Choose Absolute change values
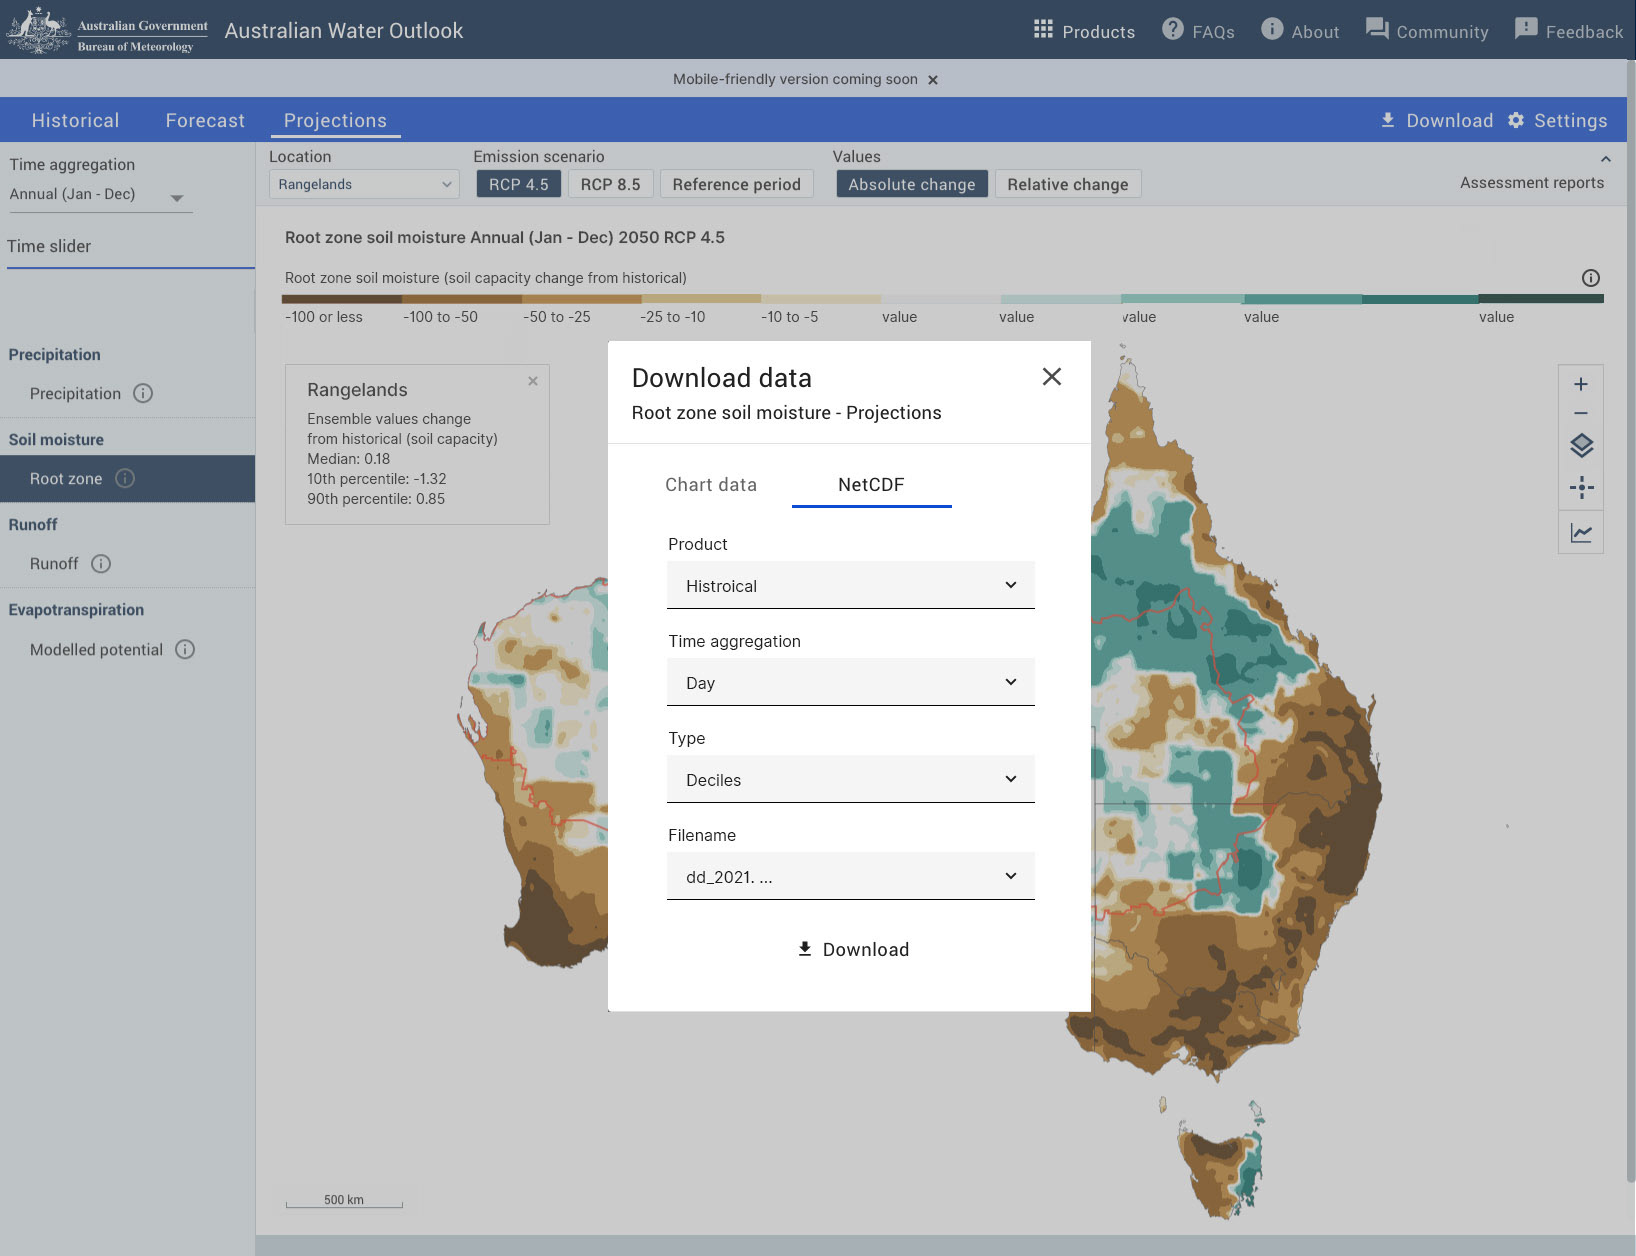This screenshot has width=1636, height=1256. pyautogui.click(x=911, y=184)
